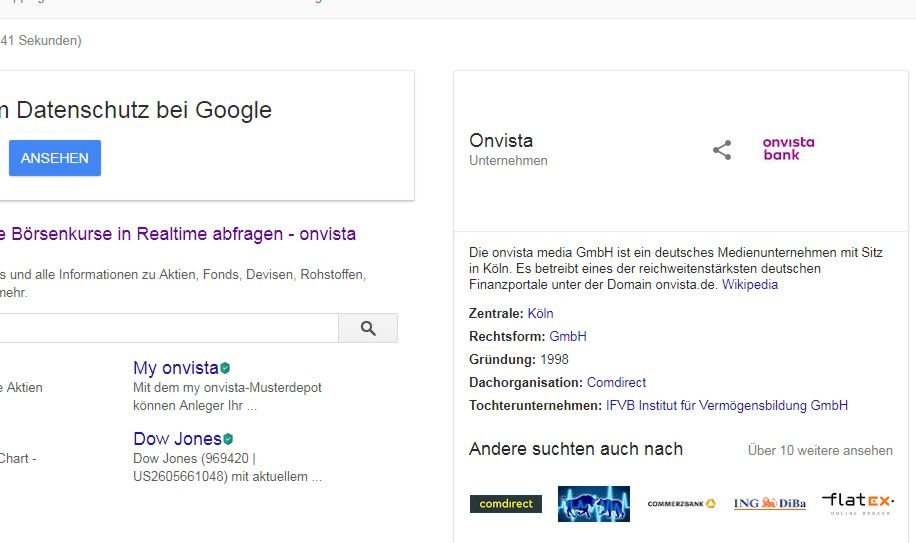
Task: Open the onvista bank logo image
Action: (x=788, y=149)
